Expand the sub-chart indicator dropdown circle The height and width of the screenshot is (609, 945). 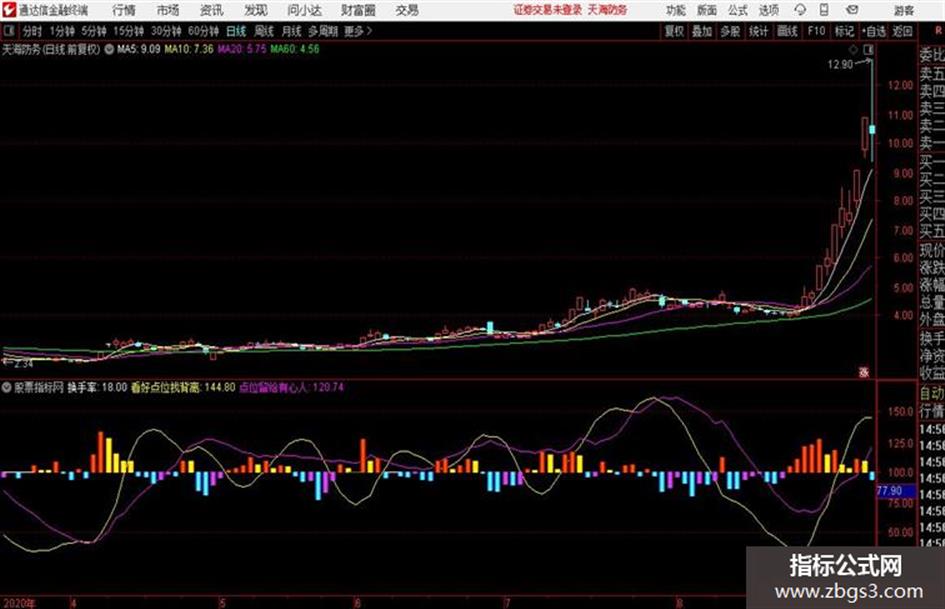[7, 387]
